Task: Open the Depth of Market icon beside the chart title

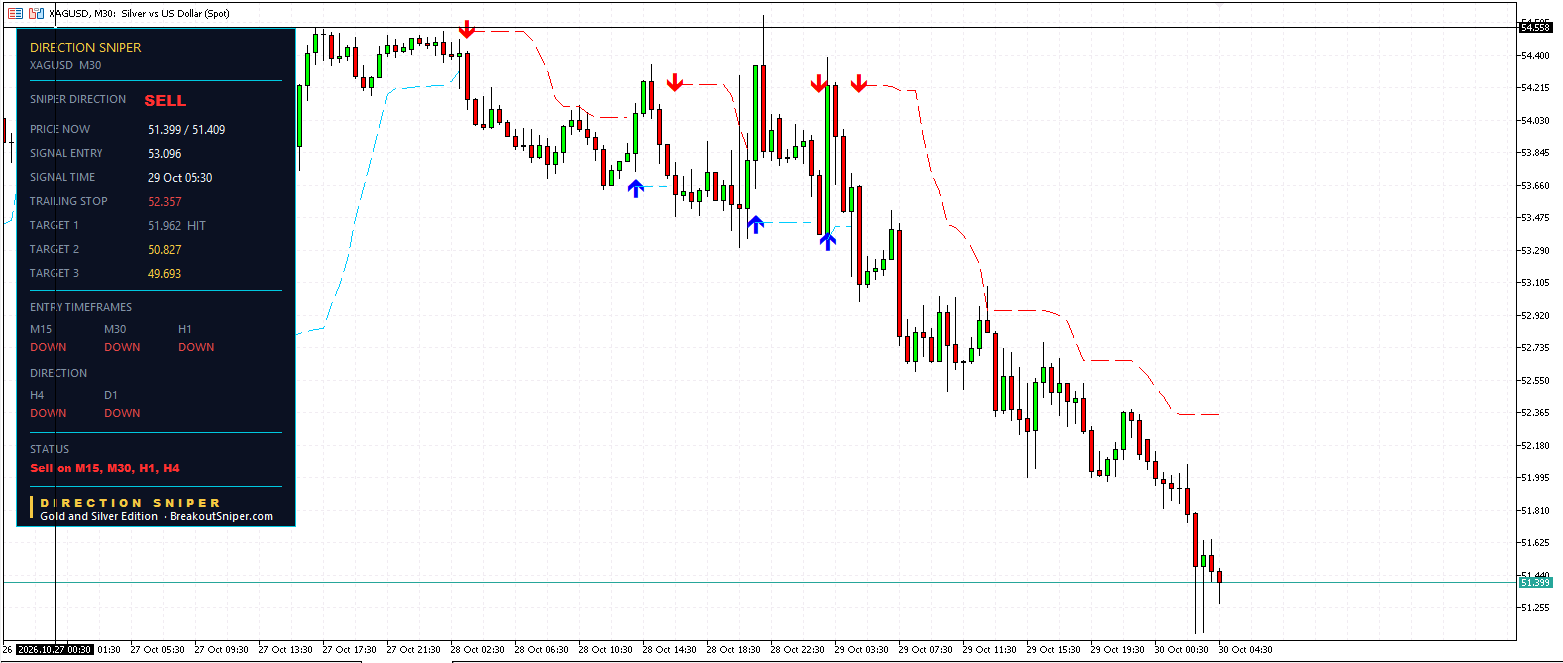Action: 15,14
